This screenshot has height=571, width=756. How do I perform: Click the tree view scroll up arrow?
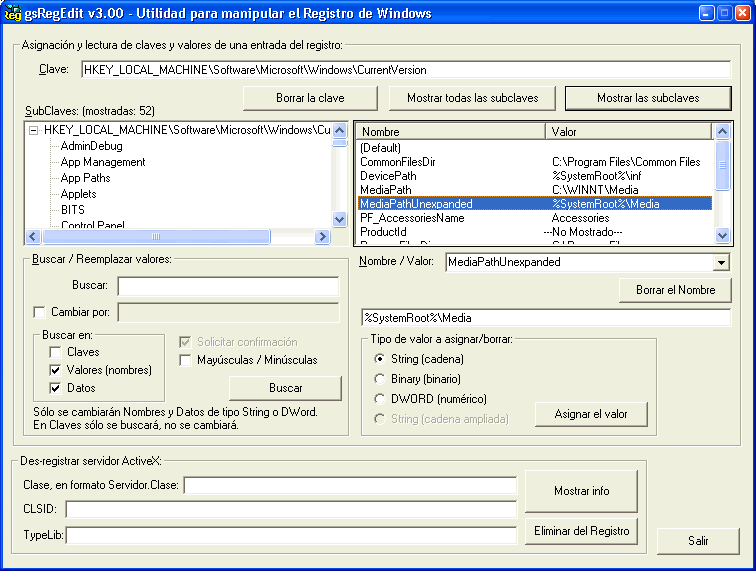click(339, 130)
